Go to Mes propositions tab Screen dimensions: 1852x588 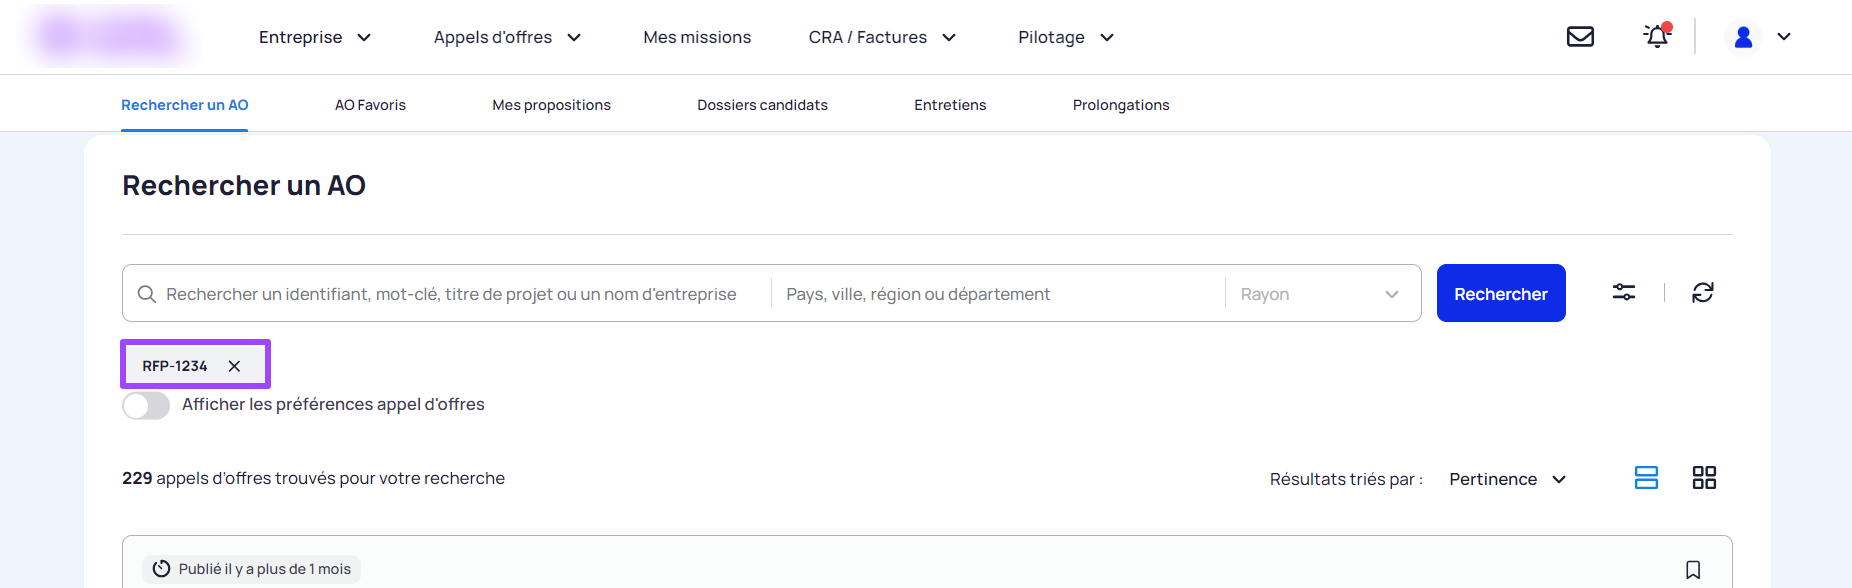[551, 105]
